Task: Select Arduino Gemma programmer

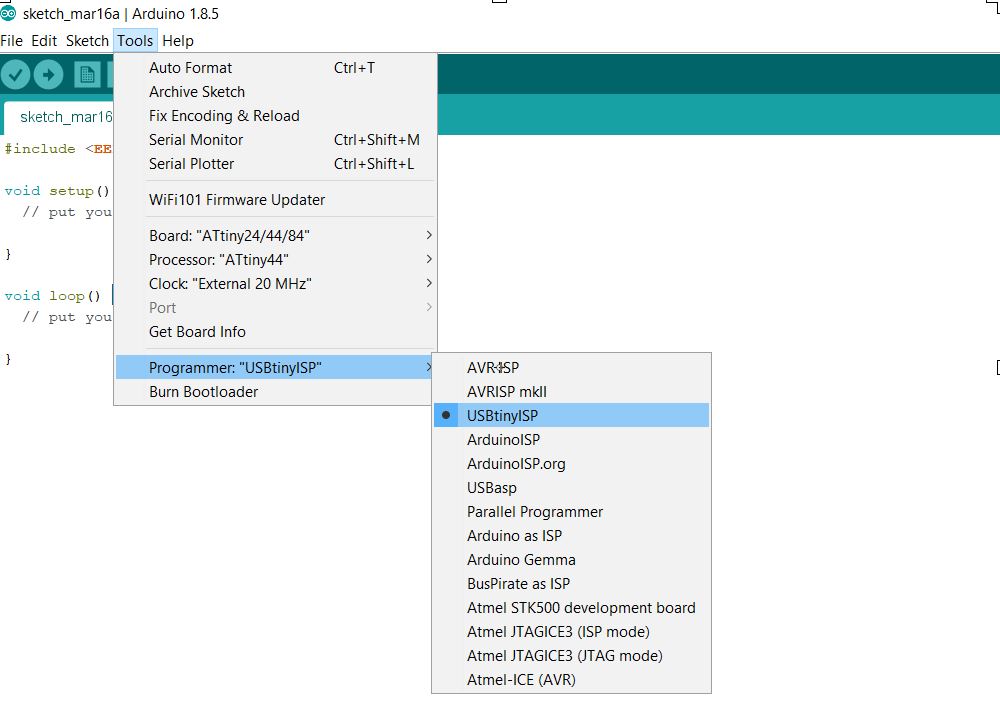Action: 571,560
